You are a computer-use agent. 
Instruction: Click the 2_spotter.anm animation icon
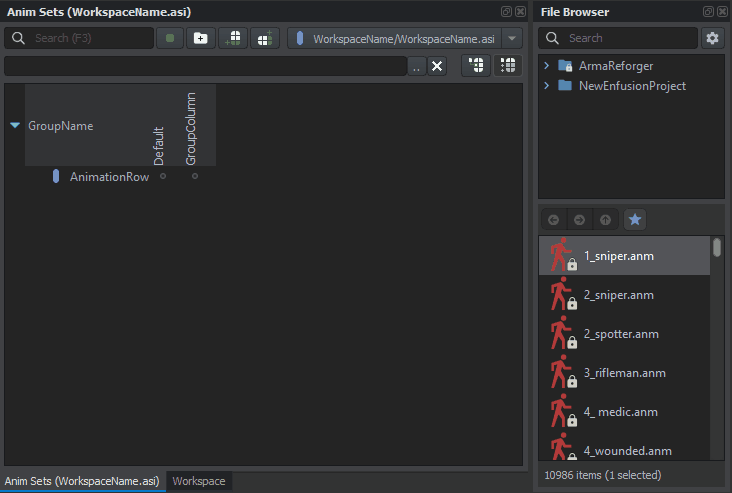563,333
